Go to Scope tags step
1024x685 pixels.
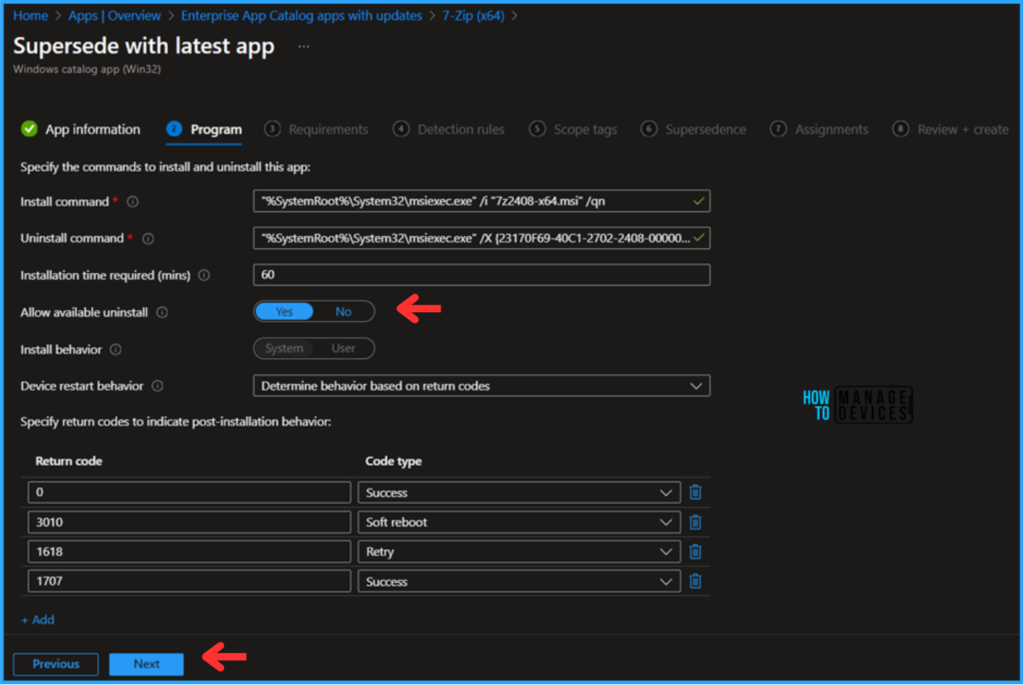click(573, 129)
